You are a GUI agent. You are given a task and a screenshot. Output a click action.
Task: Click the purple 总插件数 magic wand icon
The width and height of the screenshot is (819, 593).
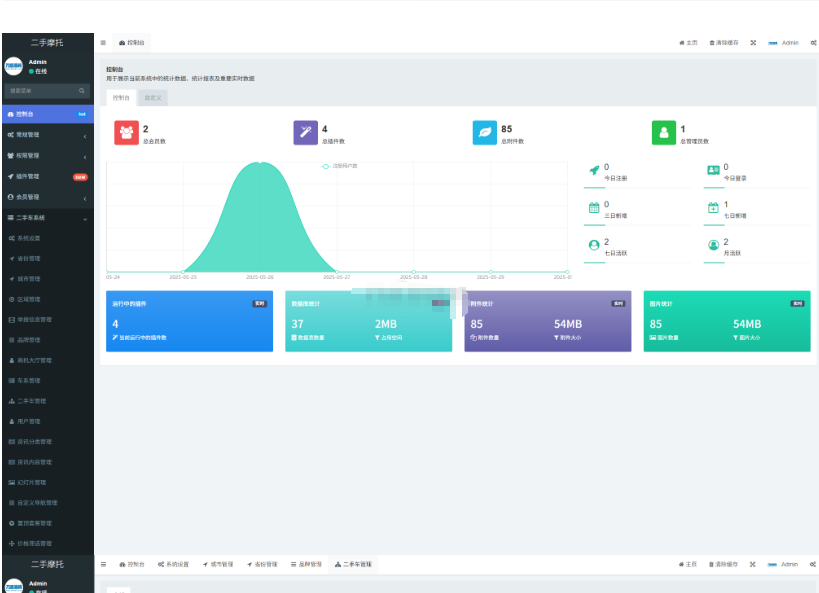point(305,133)
